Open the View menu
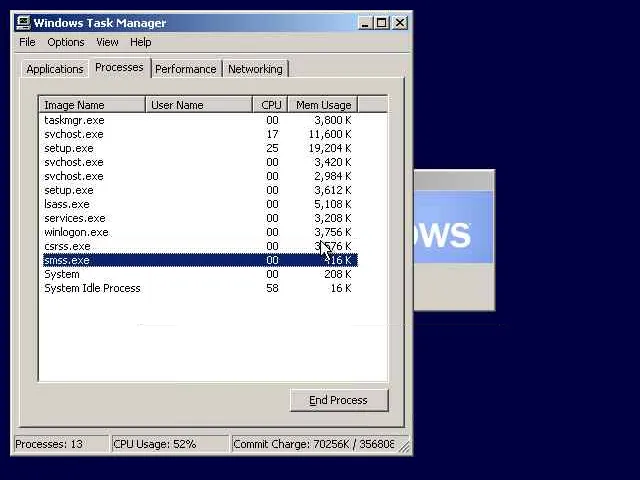The height and width of the screenshot is (480, 640). tap(107, 42)
